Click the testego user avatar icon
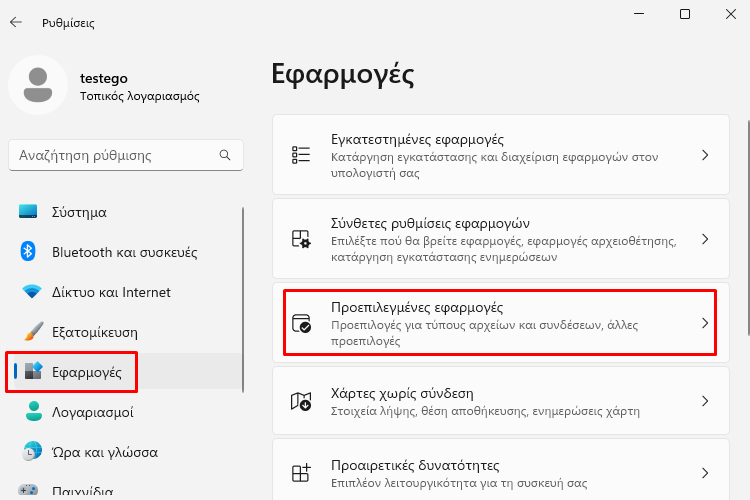This screenshot has width=750, height=500. pyautogui.click(x=38, y=85)
